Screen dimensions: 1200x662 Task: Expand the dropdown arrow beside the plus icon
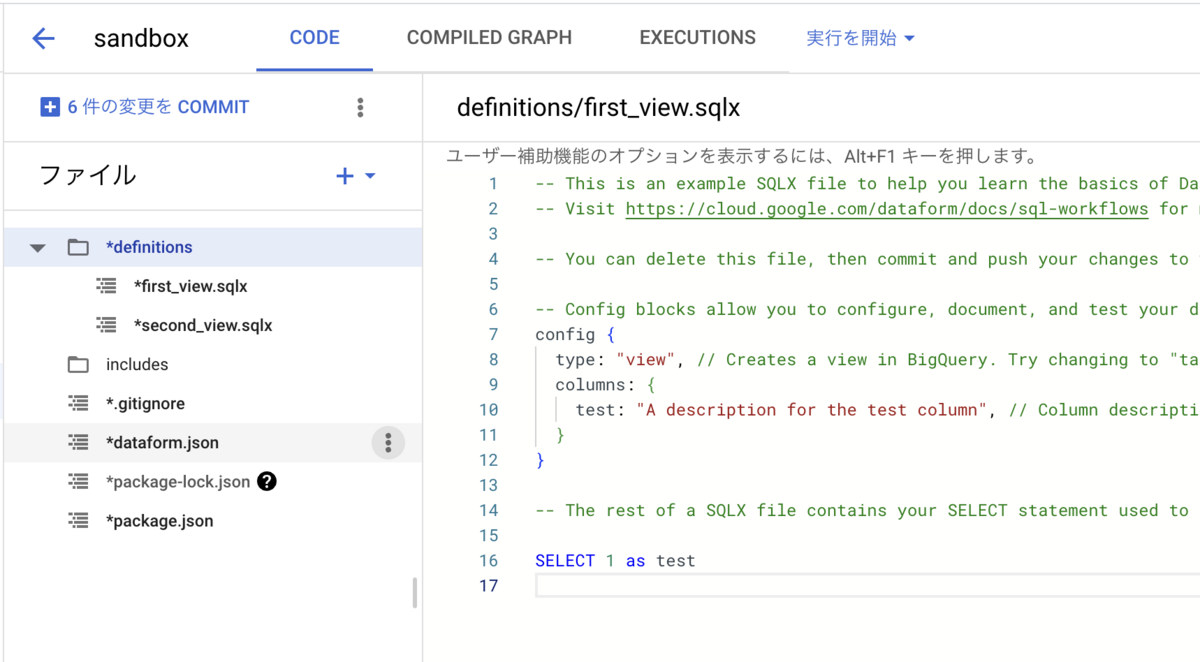(x=370, y=176)
